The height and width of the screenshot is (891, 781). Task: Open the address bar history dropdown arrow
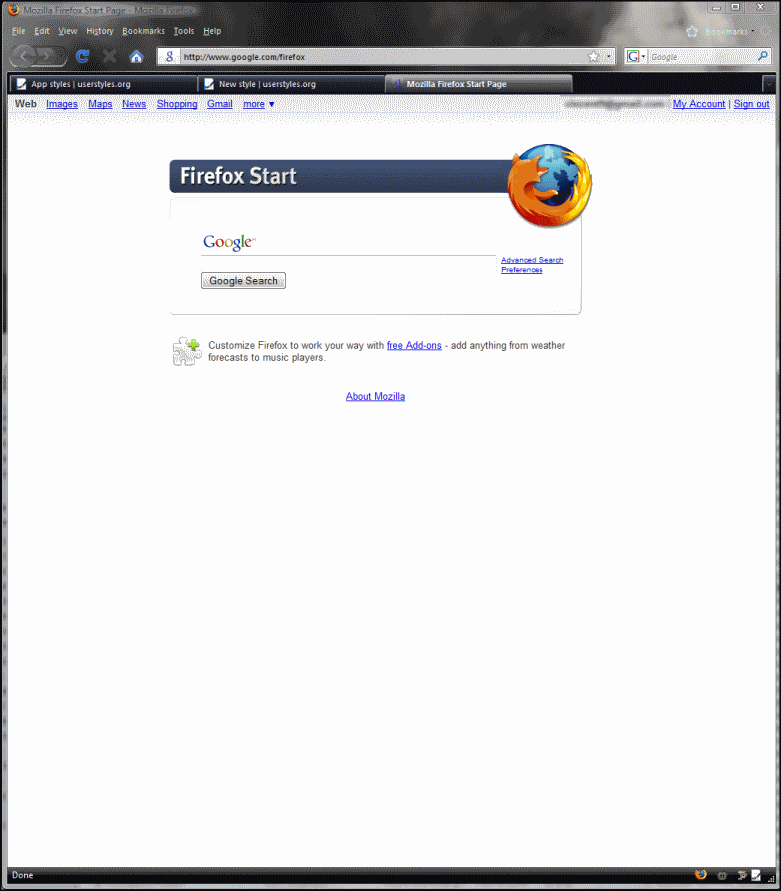tap(609, 56)
